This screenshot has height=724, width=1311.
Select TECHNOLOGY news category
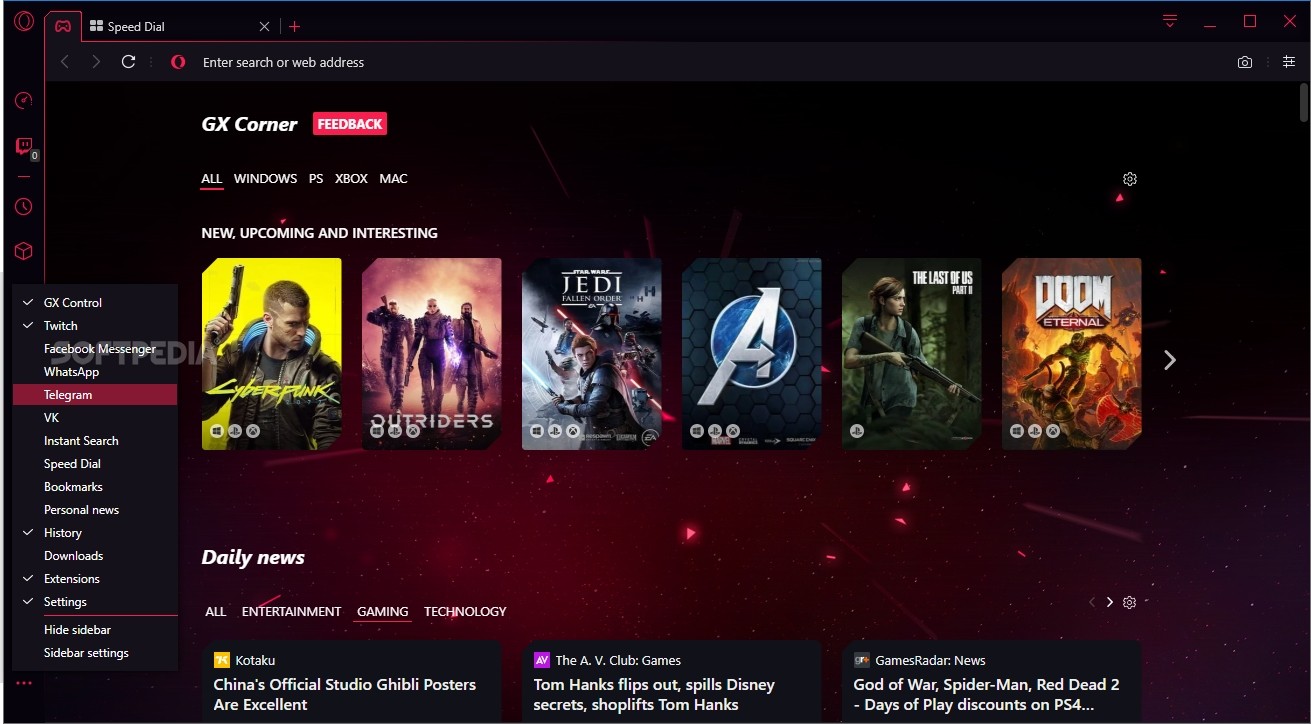pos(465,611)
